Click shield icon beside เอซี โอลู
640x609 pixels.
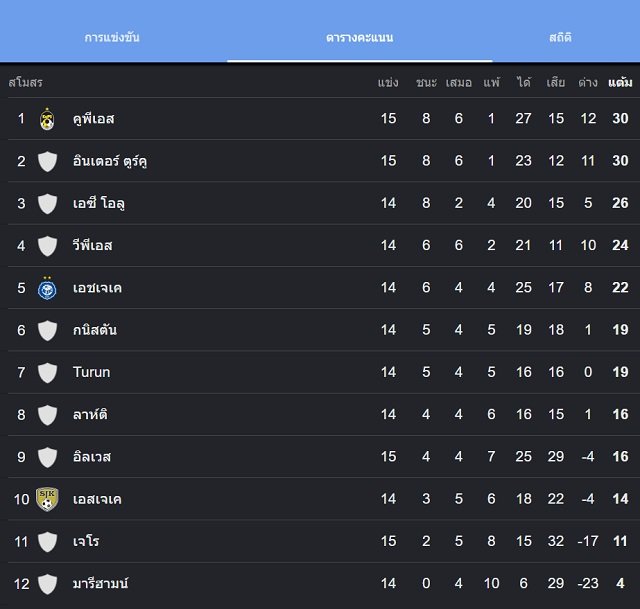click(x=47, y=204)
